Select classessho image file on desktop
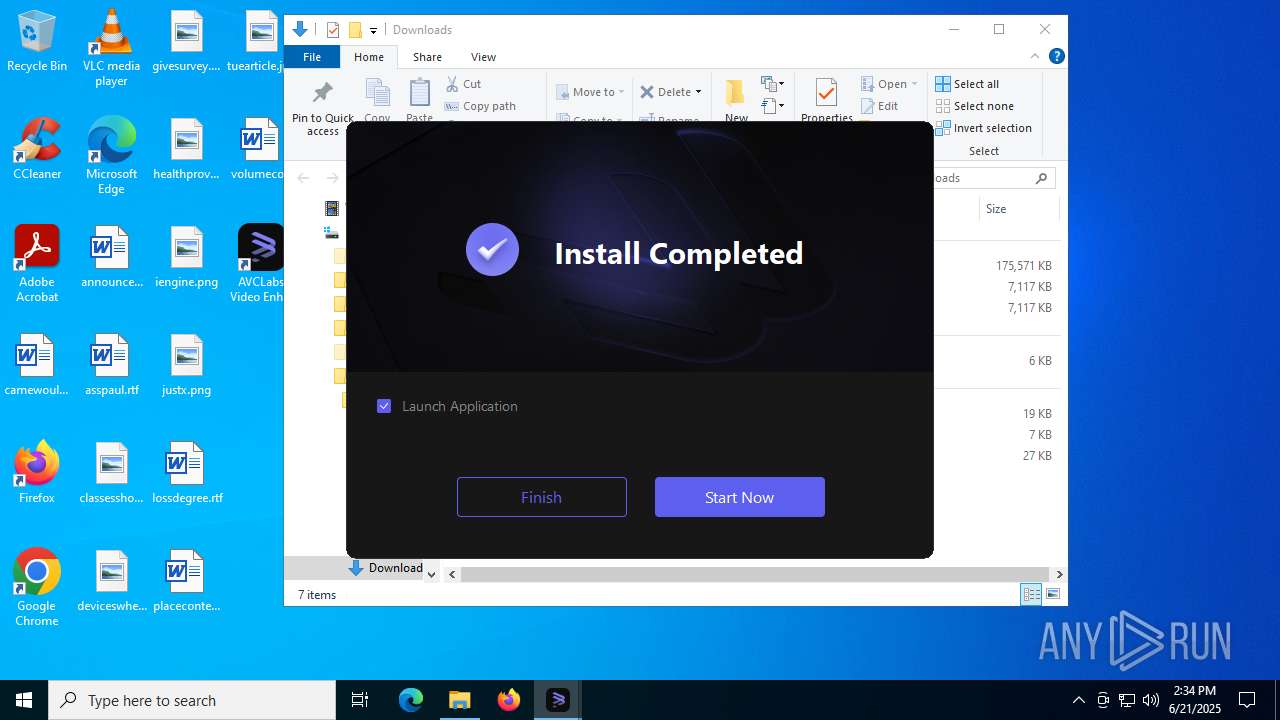Viewport: 1280px width, 720px height. [111, 472]
